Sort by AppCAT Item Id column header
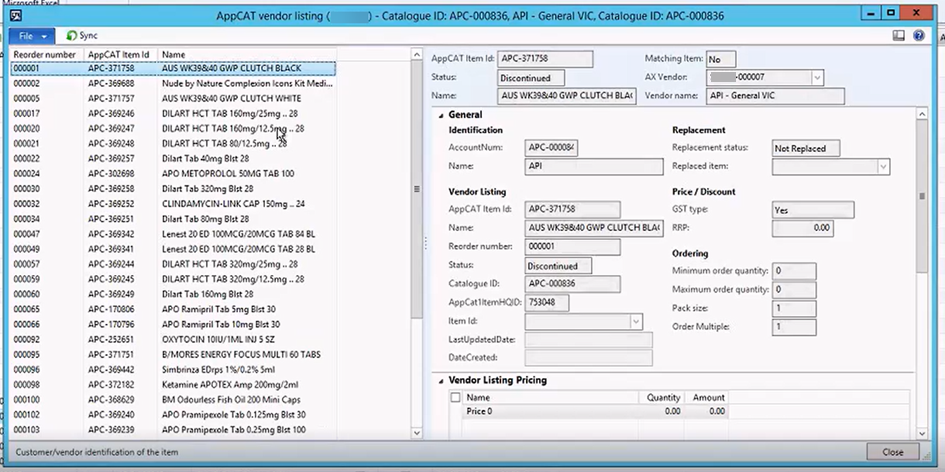 point(119,54)
